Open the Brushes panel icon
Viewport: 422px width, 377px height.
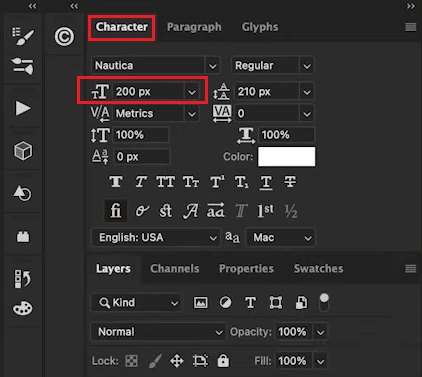tap(23, 66)
